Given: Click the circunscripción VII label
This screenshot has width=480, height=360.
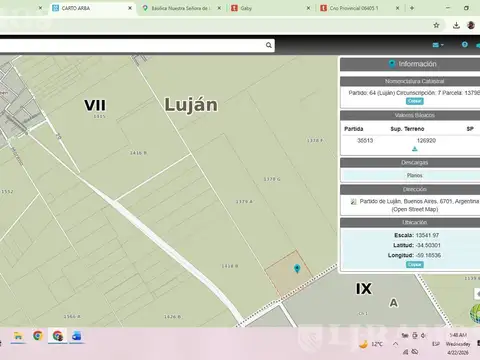Looking at the screenshot, I should 95,105.
